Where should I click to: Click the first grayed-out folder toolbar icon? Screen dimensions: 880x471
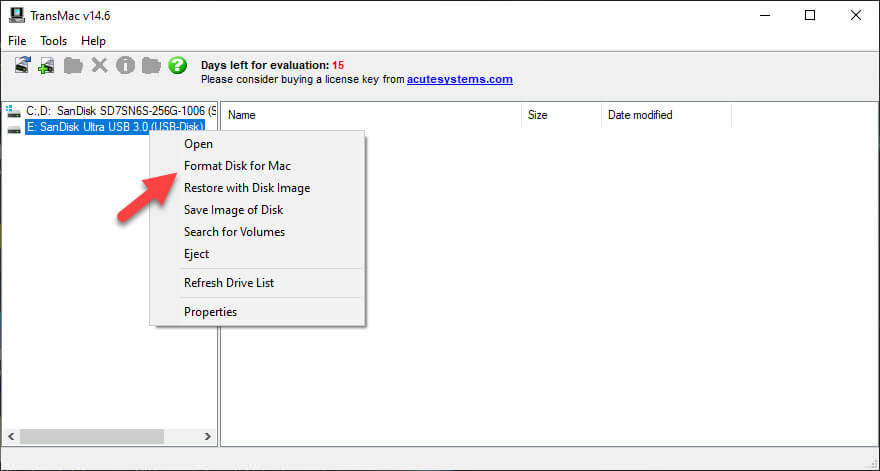(x=73, y=66)
